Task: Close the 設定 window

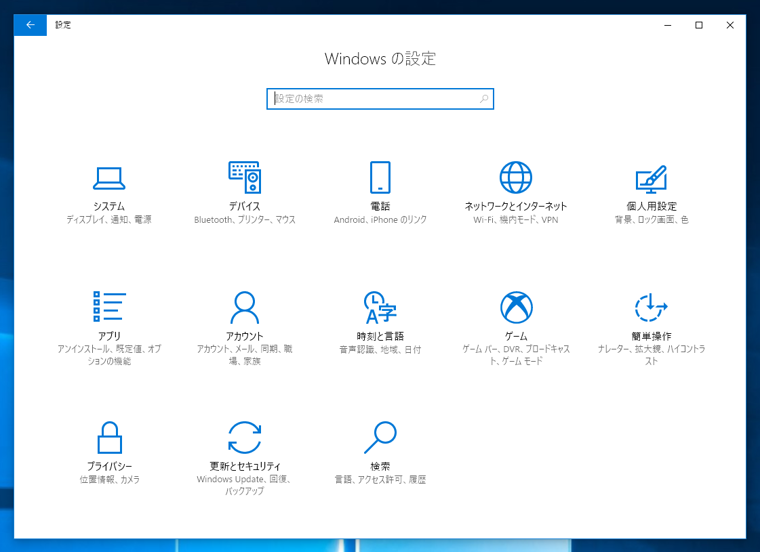Action: pos(730,25)
